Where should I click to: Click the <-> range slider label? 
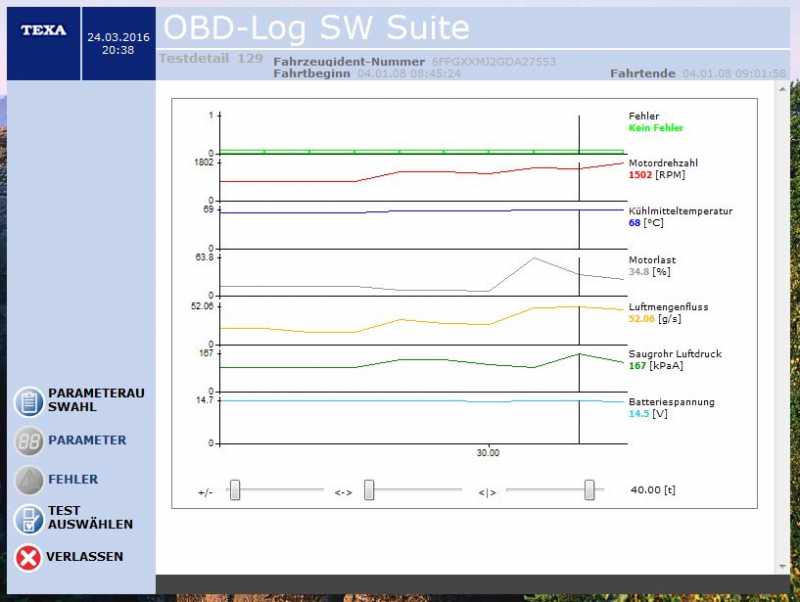click(x=343, y=492)
